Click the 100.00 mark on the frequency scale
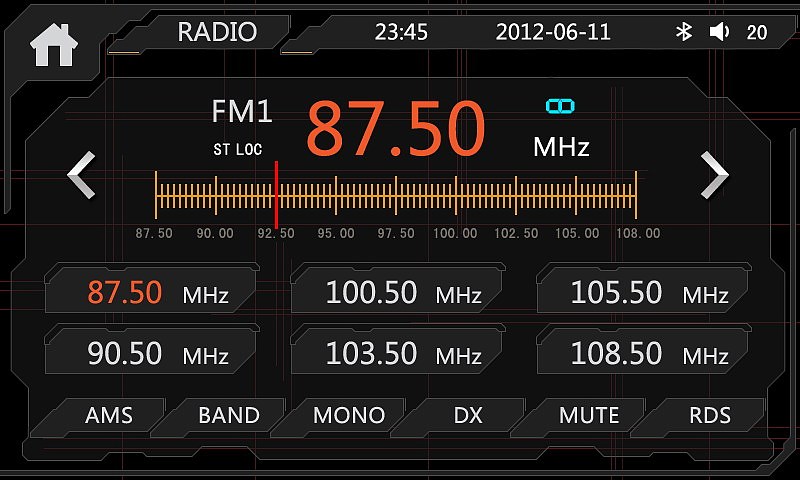Image resolution: width=800 pixels, height=480 pixels. point(456,234)
